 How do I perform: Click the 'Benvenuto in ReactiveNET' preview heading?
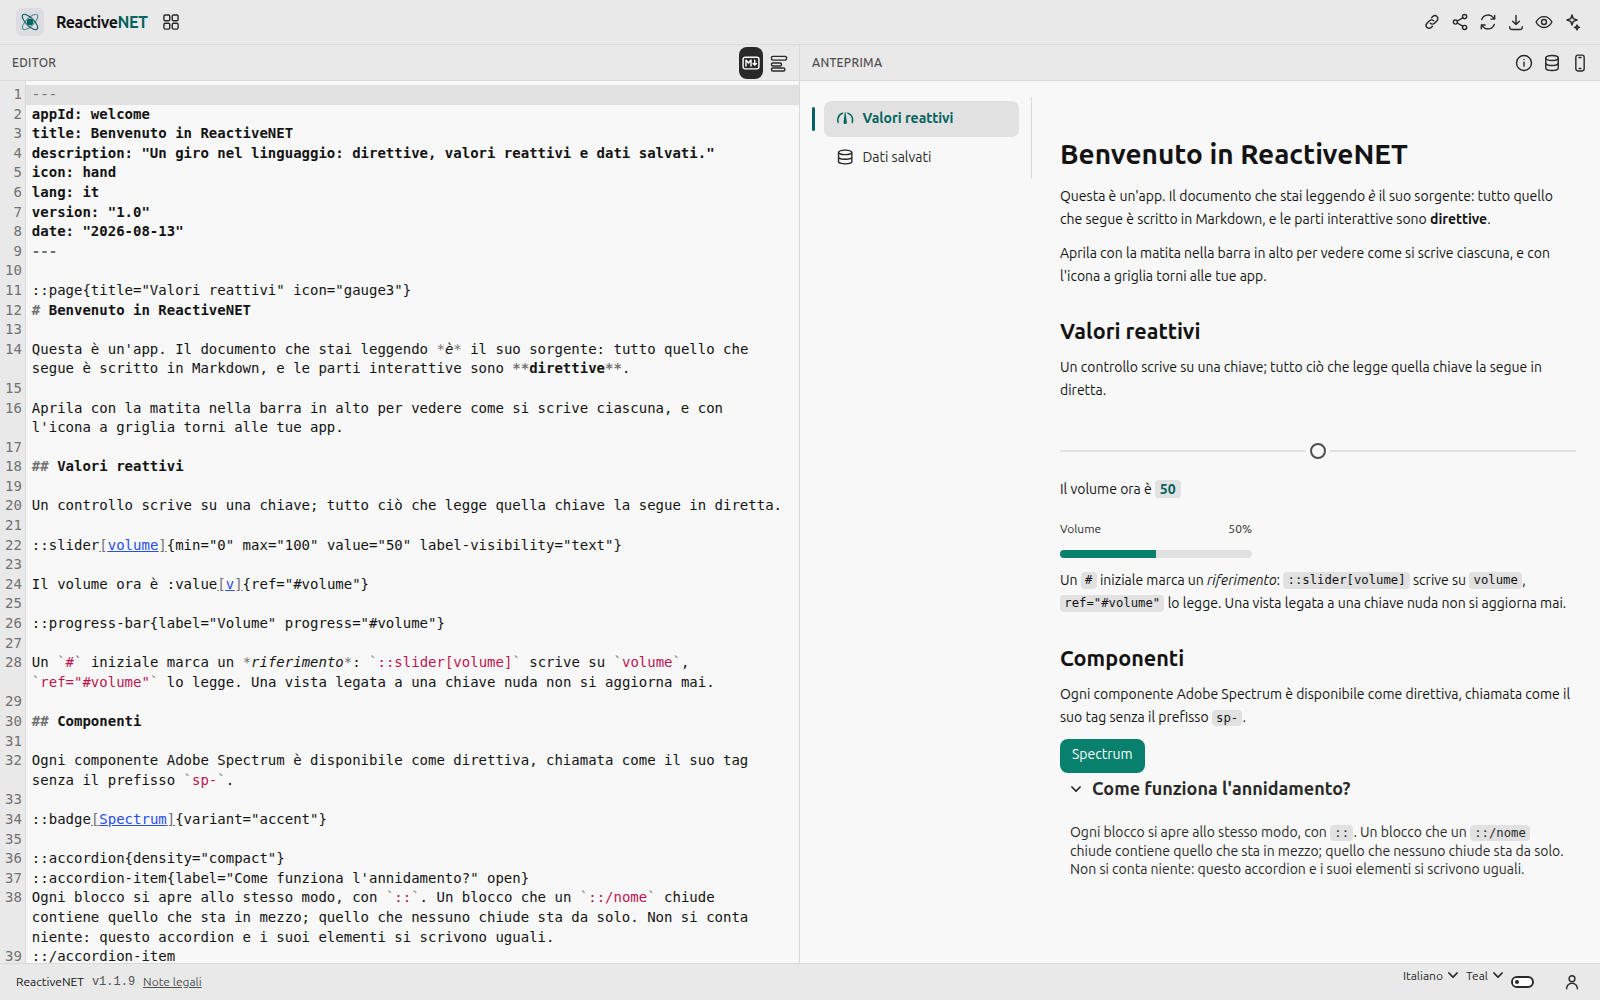[1234, 154]
